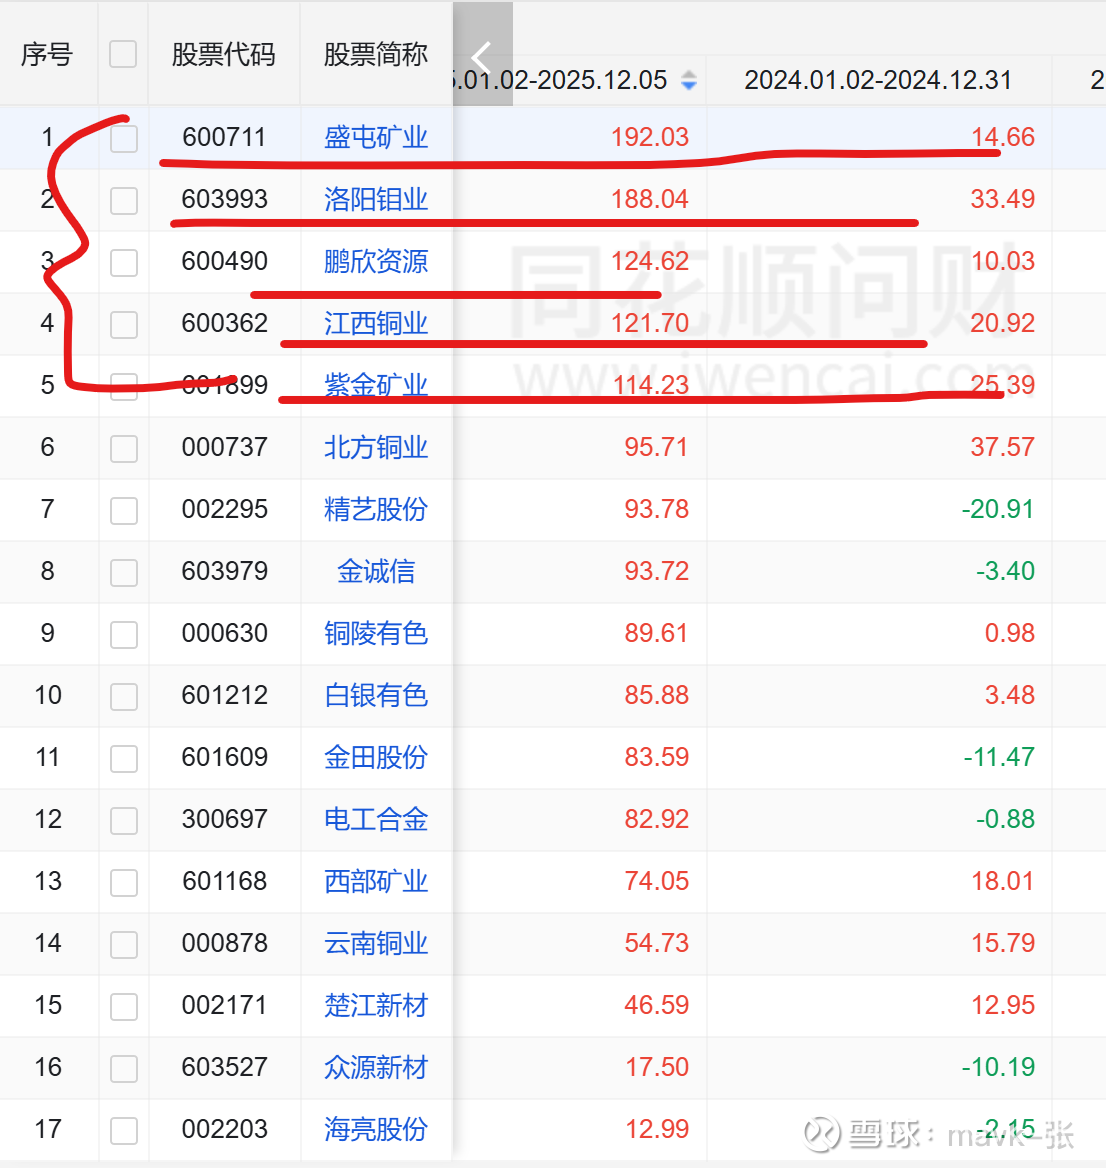Sort by the 2025 date range column

(688, 81)
